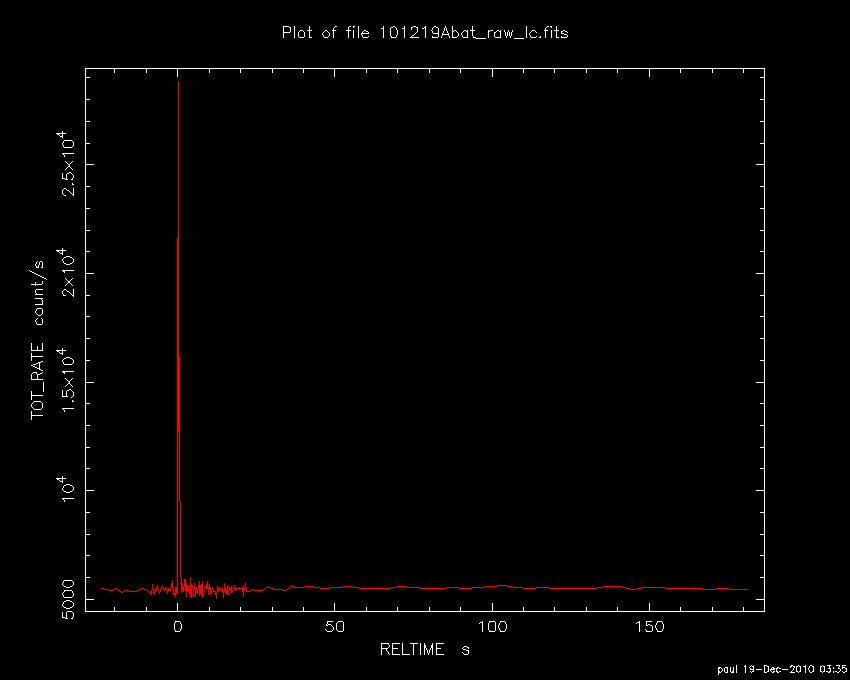Click the x-axis label "RELTIME s"
The height and width of the screenshot is (680, 850).
click(x=424, y=650)
